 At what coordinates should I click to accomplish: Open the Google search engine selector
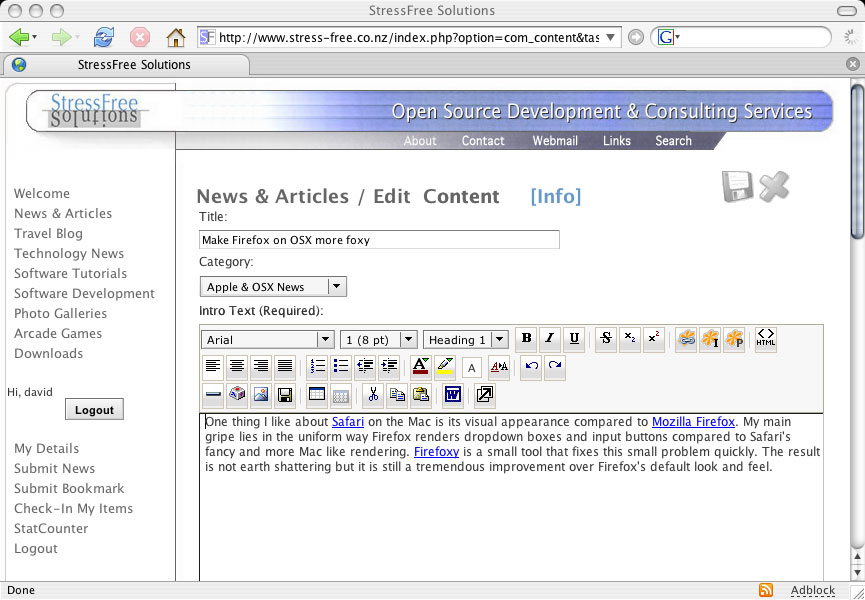pyautogui.click(x=669, y=38)
